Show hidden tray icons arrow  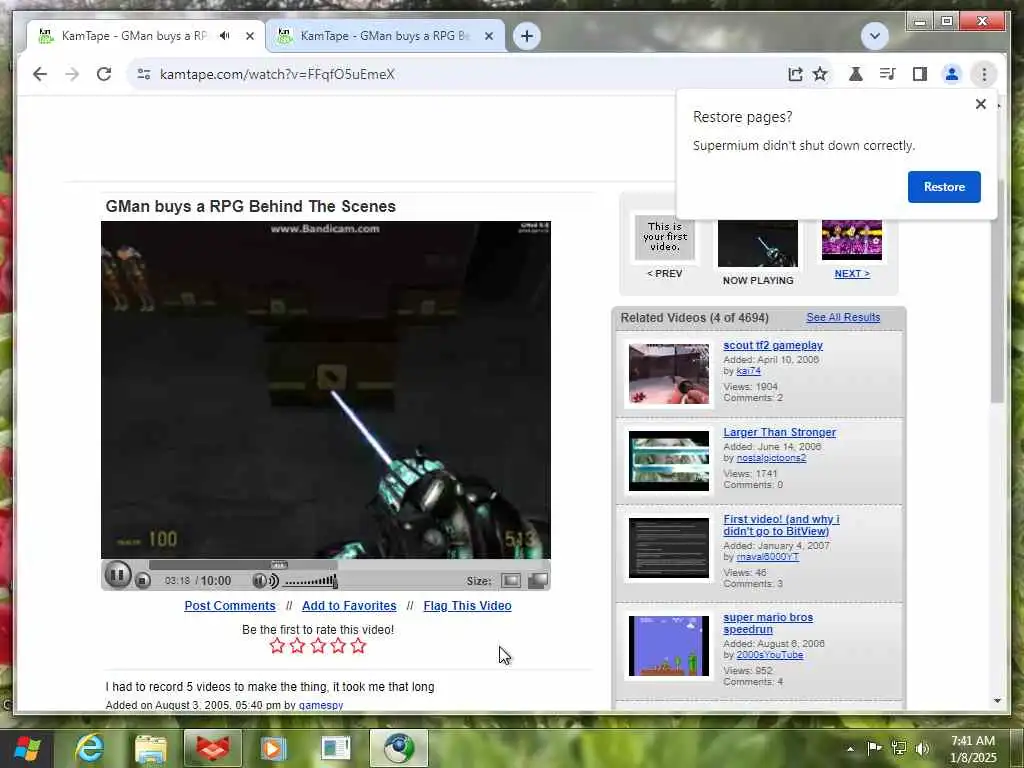(850, 748)
